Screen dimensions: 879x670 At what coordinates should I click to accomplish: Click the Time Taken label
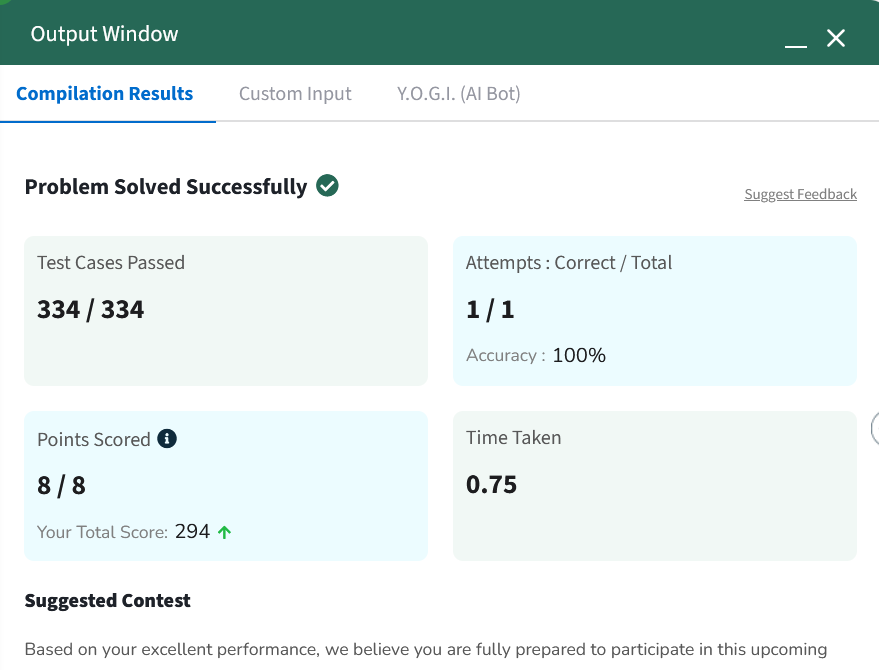tap(513, 437)
